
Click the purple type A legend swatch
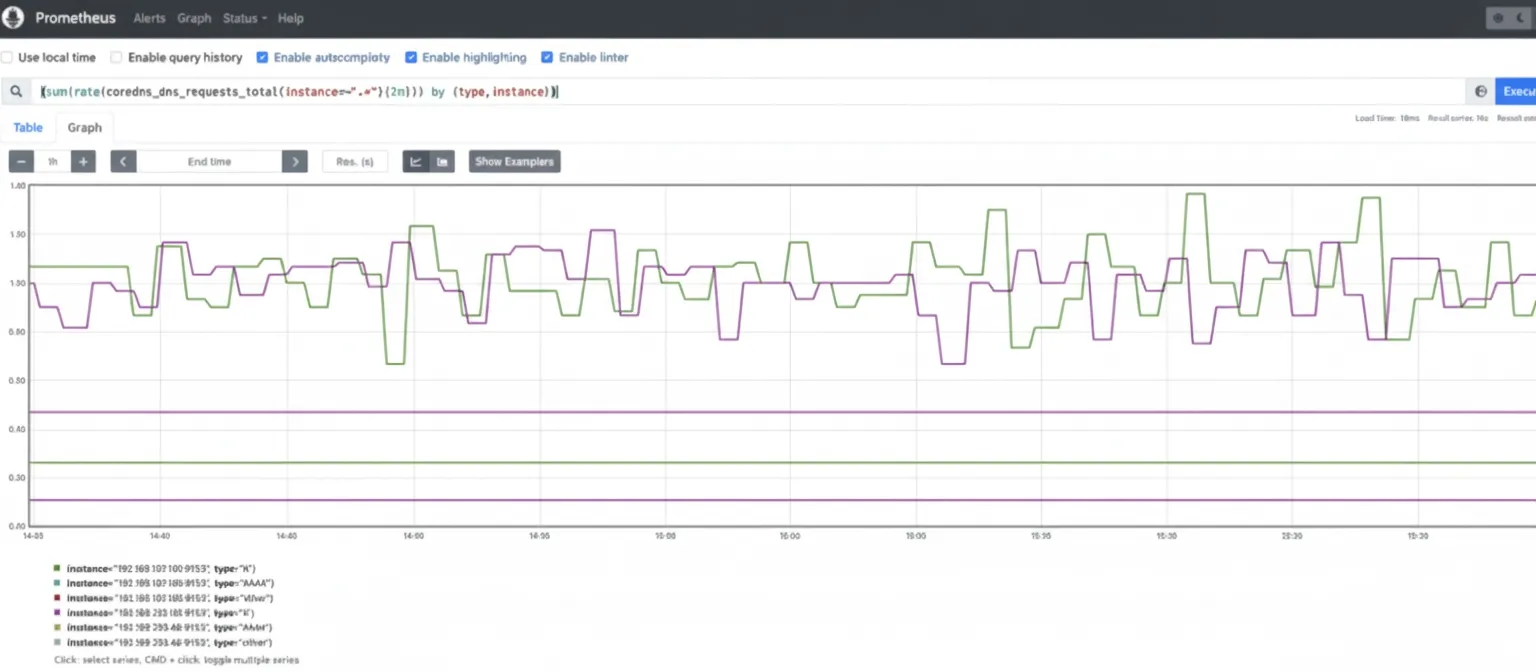[57, 612]
